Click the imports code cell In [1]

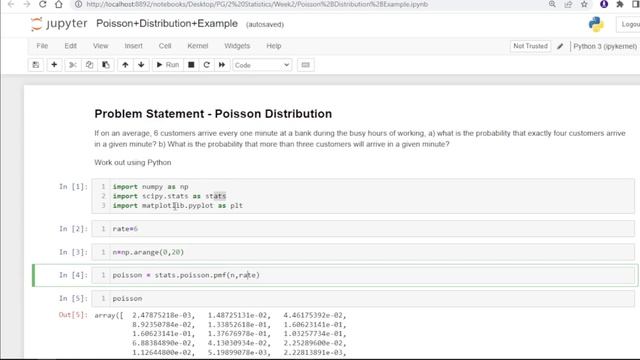pos(363,196)
